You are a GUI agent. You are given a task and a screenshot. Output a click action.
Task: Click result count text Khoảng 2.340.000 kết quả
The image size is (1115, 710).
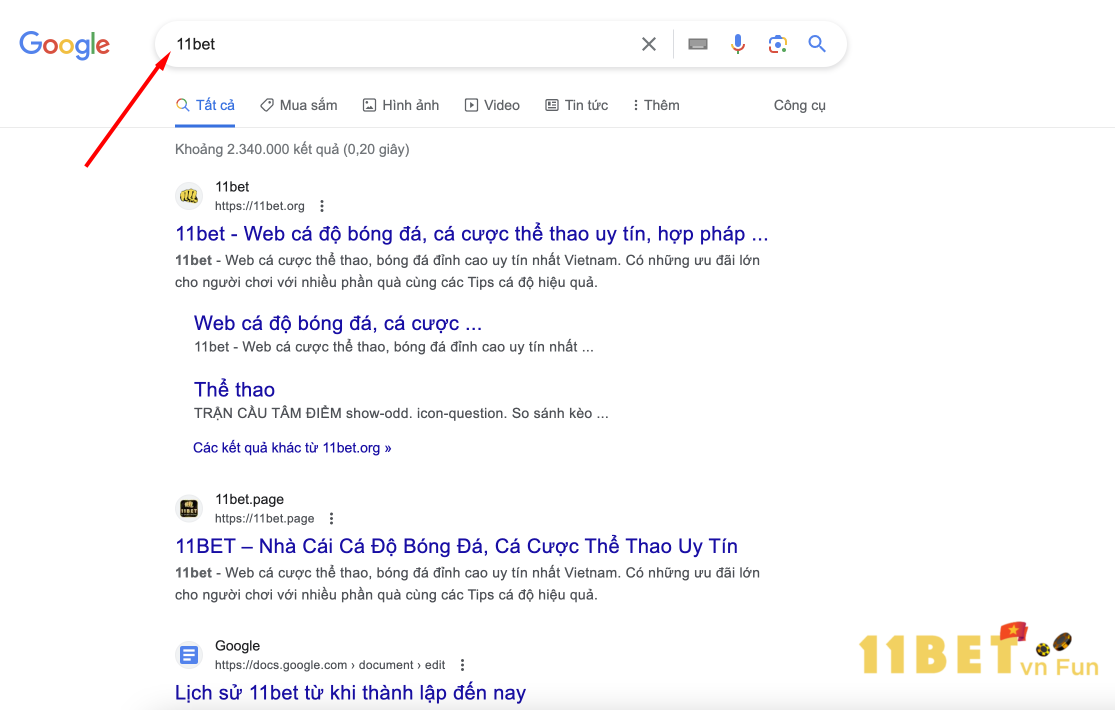tap(292, 149)
